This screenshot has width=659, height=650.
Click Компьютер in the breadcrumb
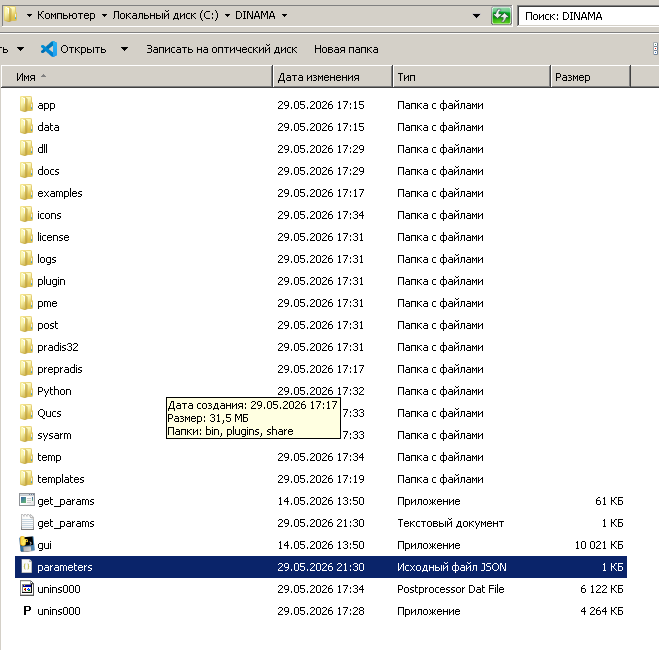[x=66, y=15]
